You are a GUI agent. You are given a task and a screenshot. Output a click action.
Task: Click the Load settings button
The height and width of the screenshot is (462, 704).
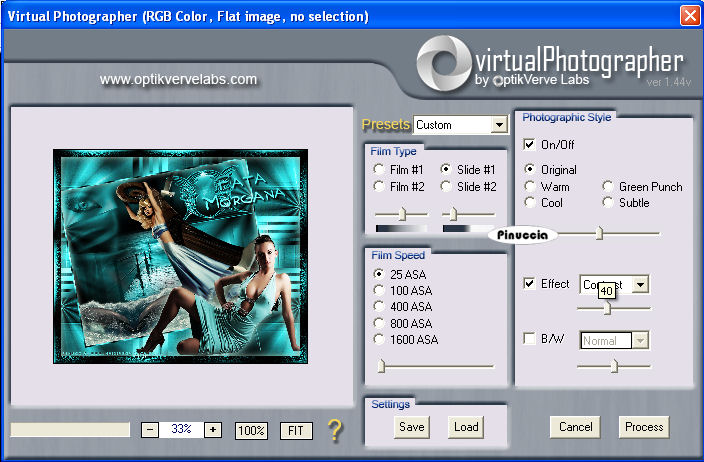[466, 427]
